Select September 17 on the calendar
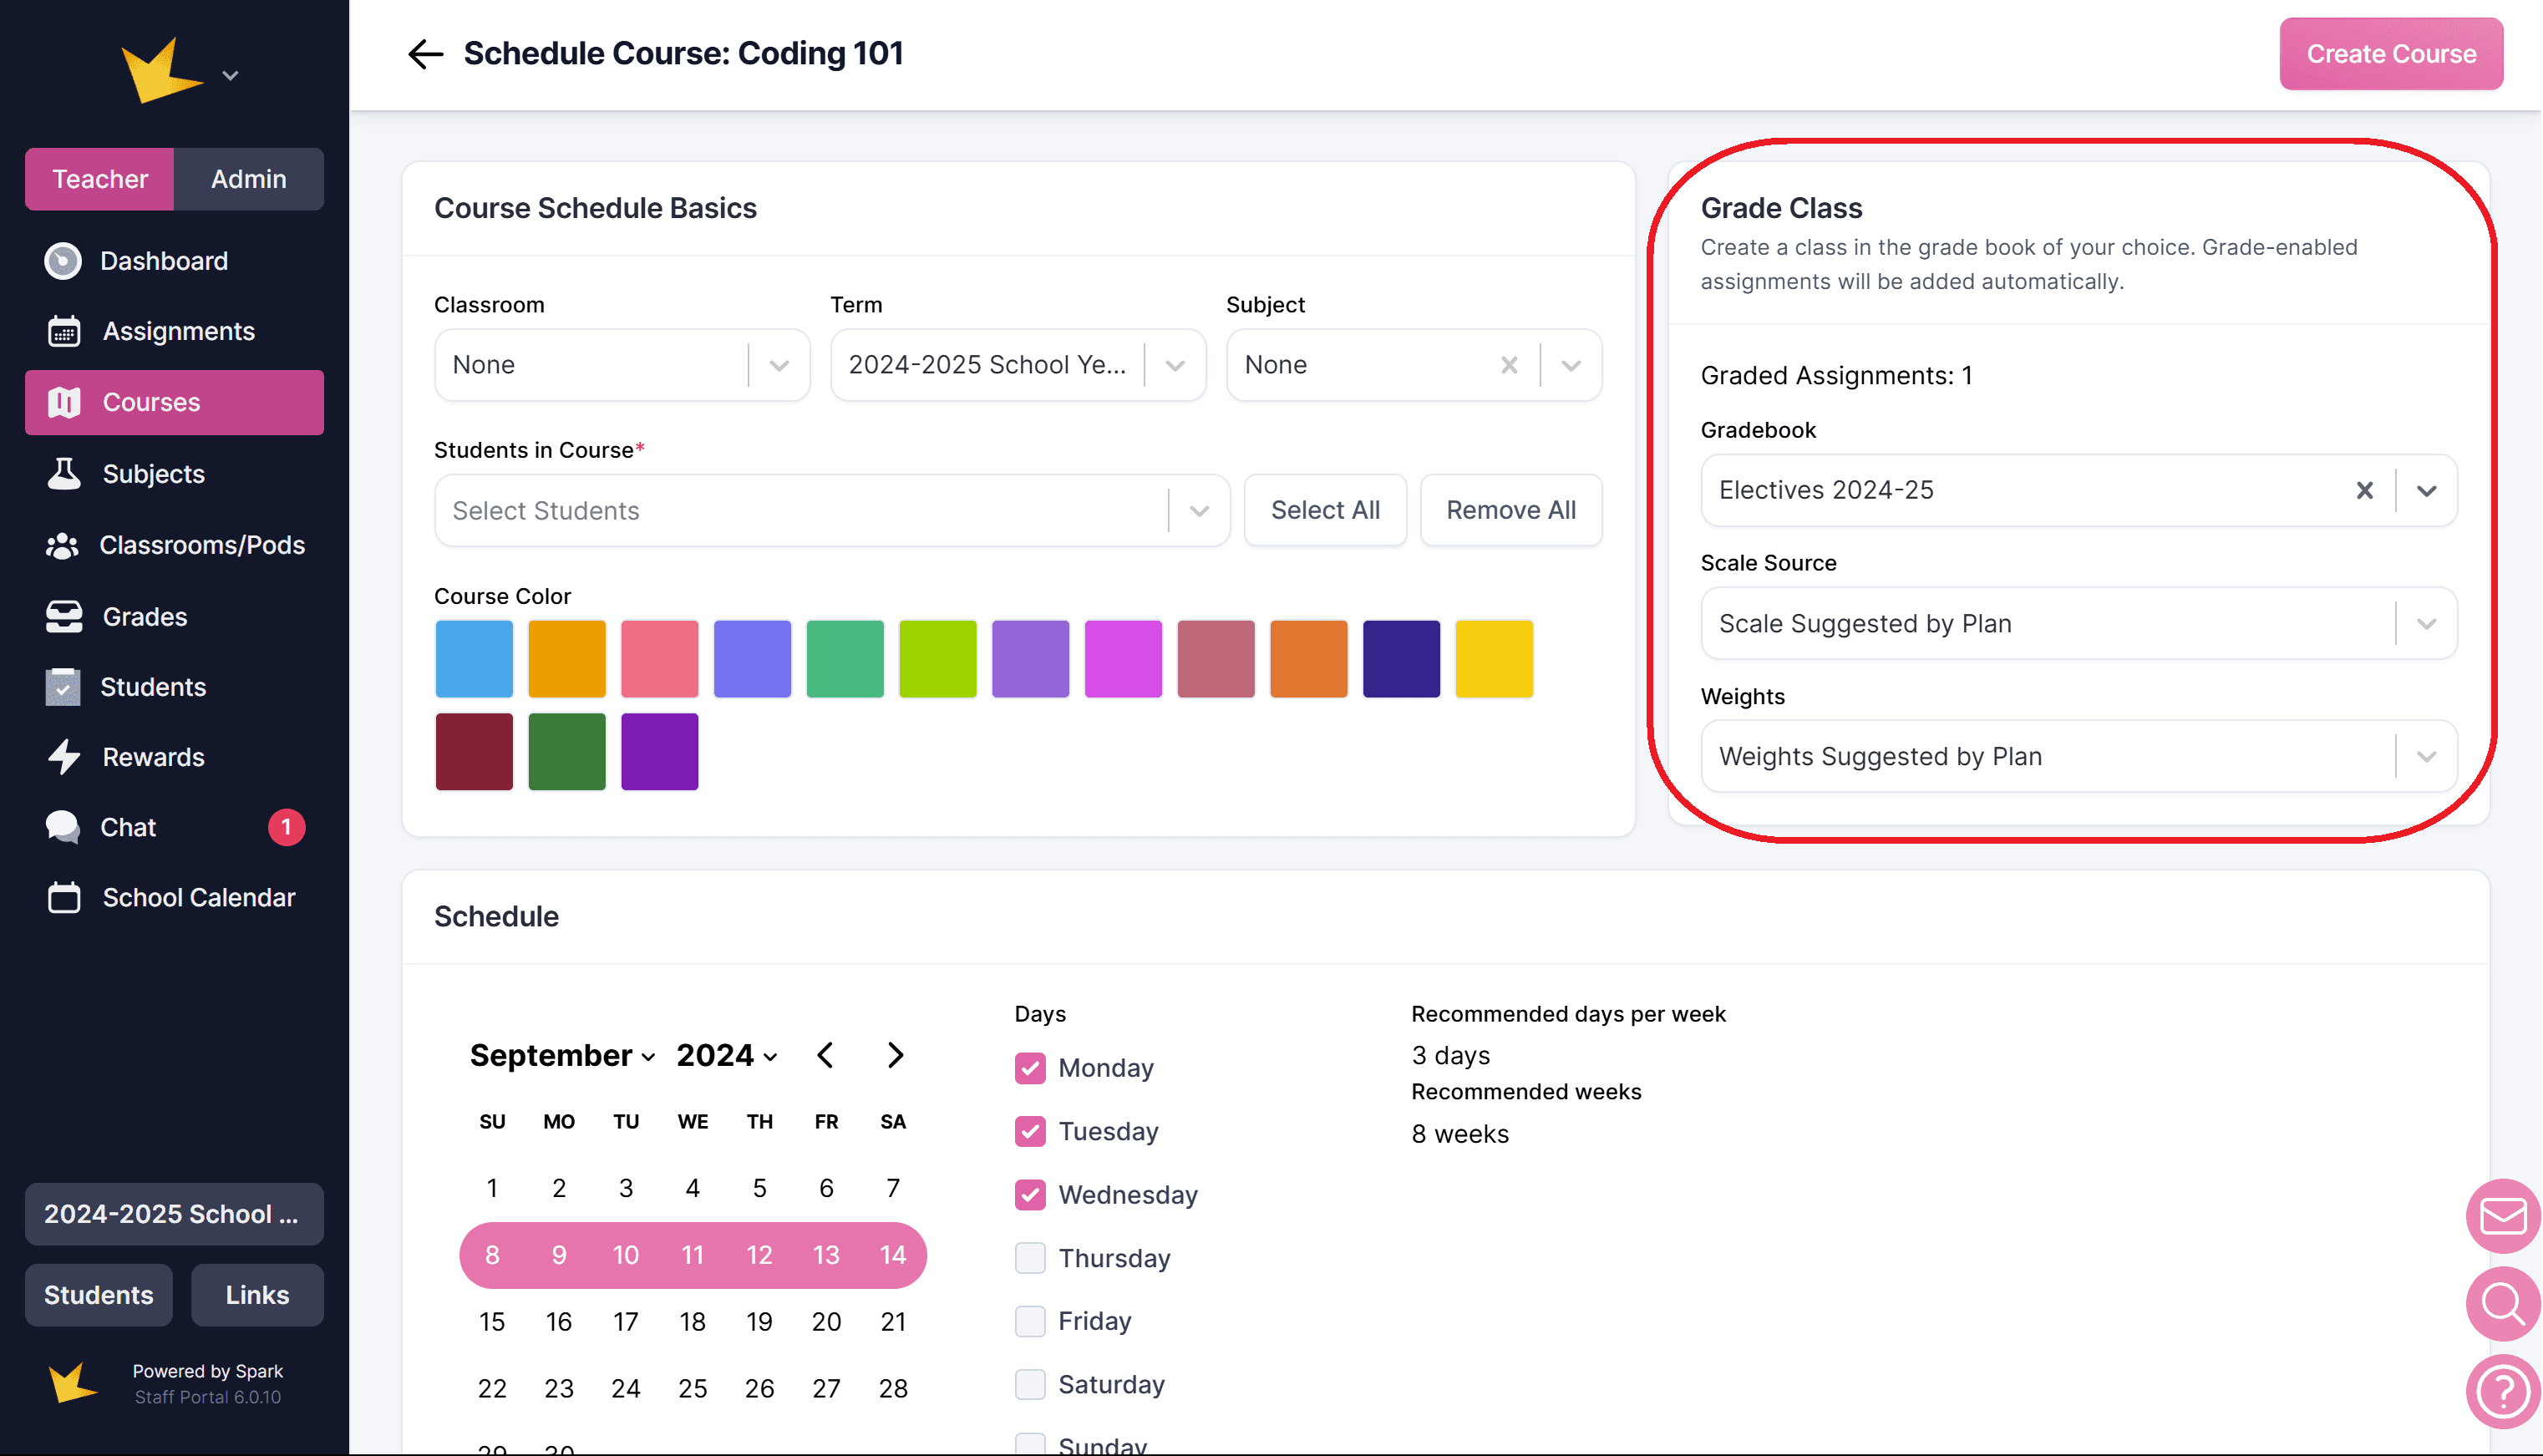Image resolution: width=2543 pixels, height=1456 pixels. [x=626, y=1322]
